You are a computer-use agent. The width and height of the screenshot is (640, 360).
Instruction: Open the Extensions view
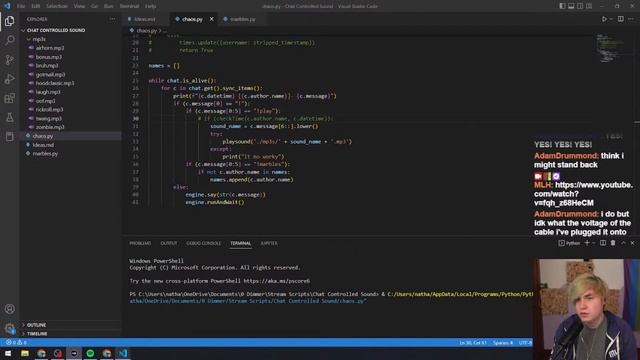point(9,98)
